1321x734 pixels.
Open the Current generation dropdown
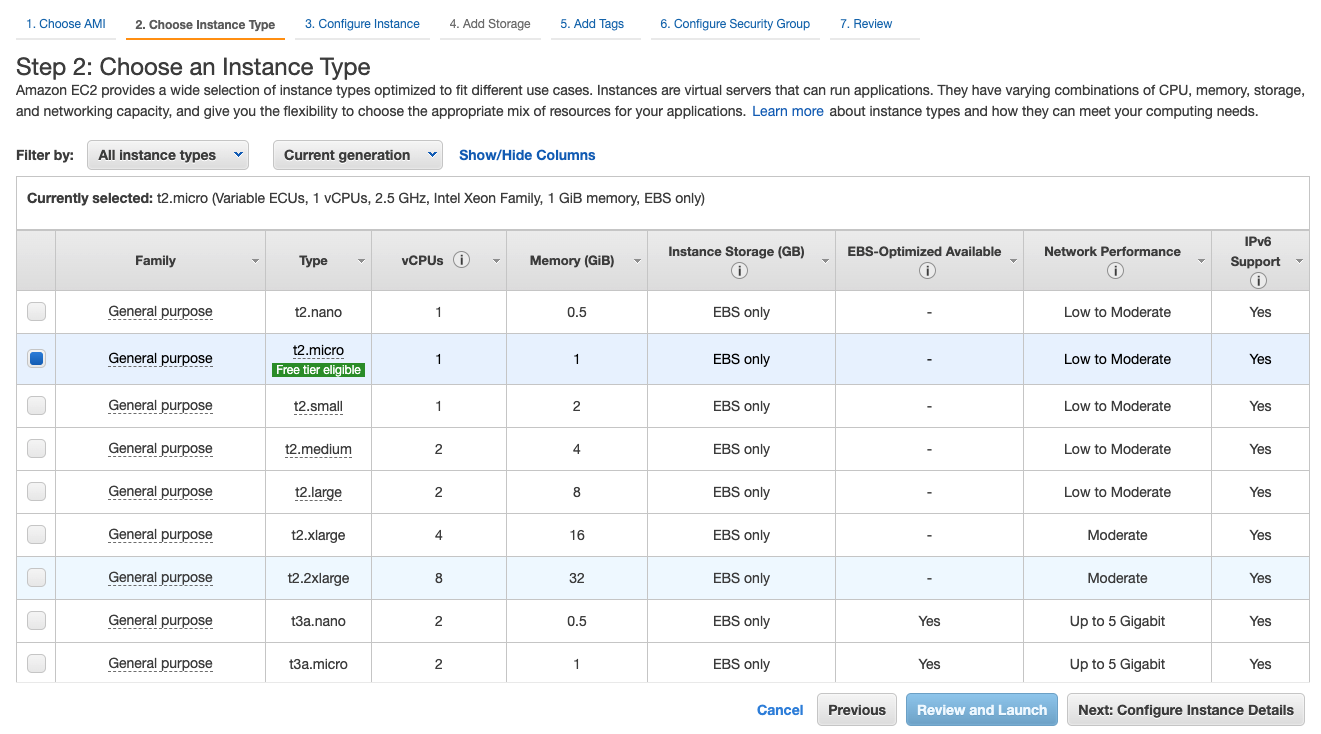click(357, 155)
